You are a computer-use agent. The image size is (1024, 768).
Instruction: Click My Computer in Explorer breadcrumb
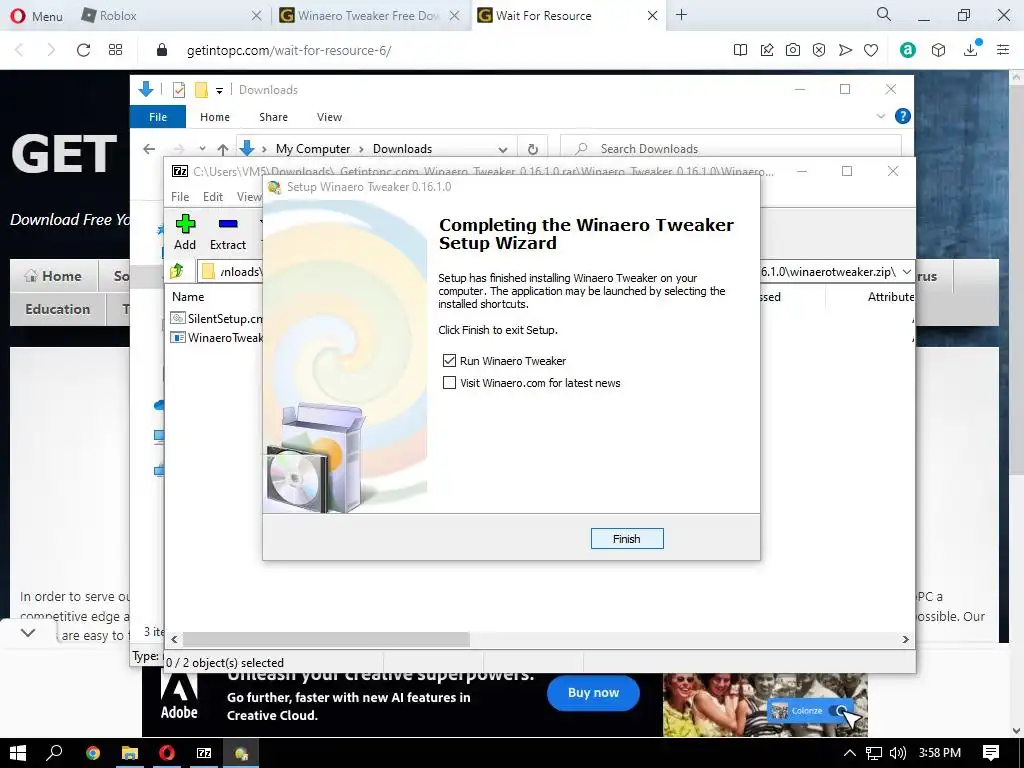point(313,149)
